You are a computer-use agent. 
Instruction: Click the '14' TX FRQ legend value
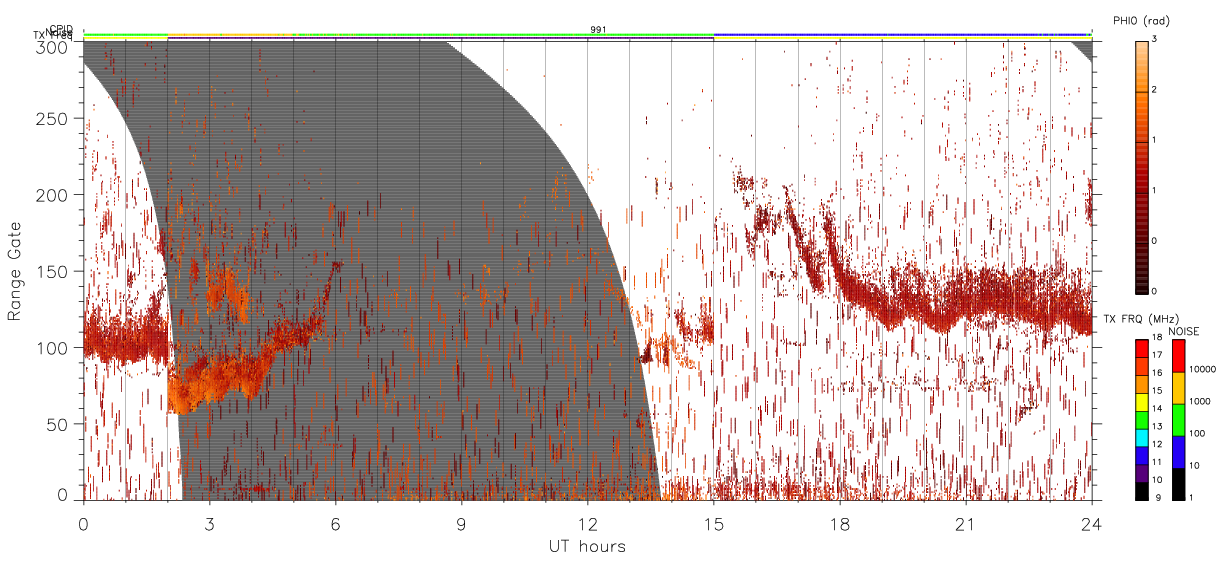[1155, 409]
